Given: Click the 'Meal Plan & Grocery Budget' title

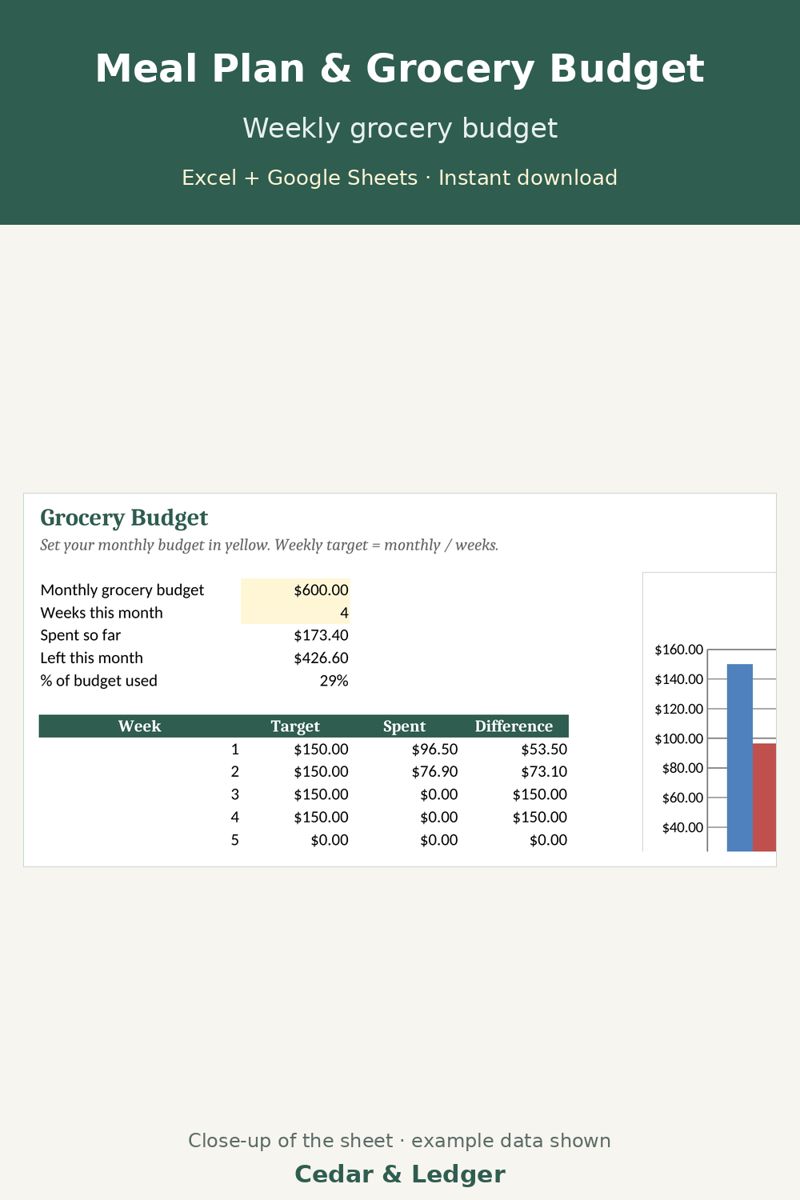Looking at the screenshot, I should click(x=400, y=70).
